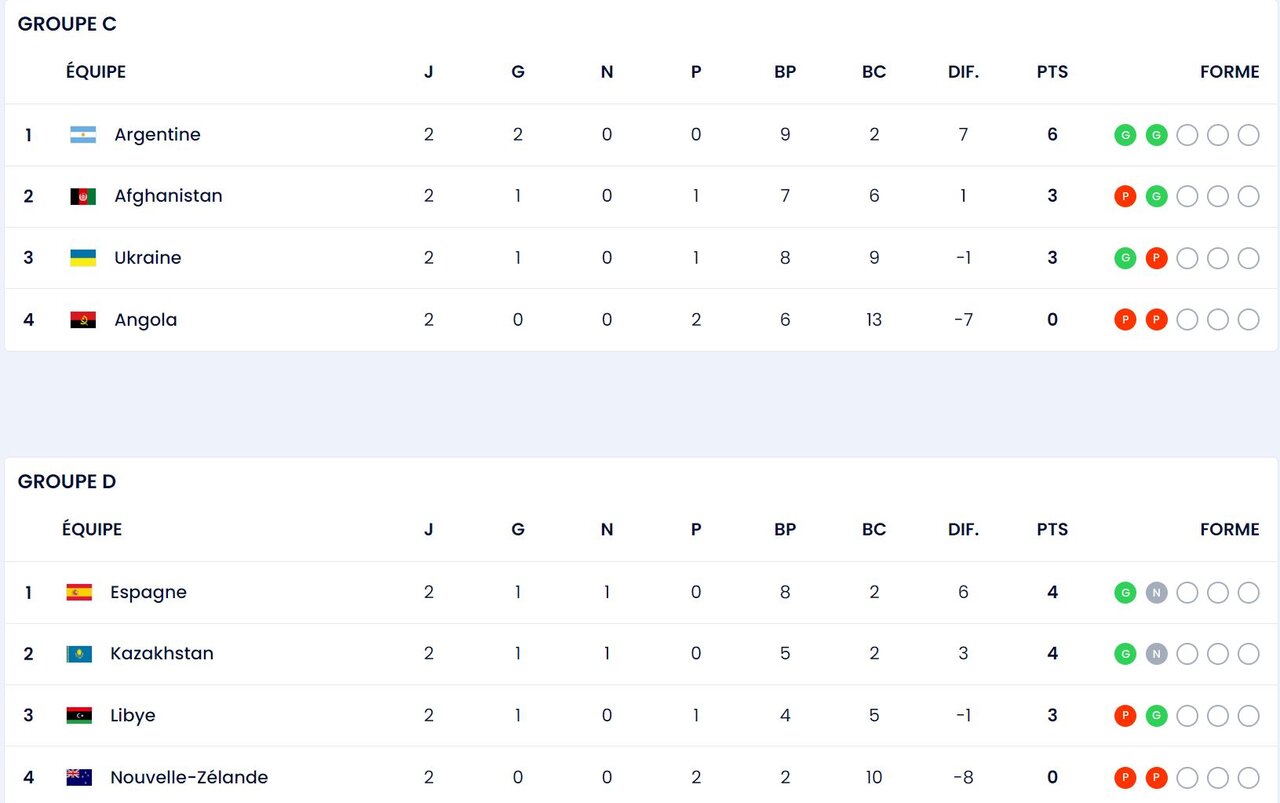
Task: Click the Espagne flag icon
Action: pos(79,592)
